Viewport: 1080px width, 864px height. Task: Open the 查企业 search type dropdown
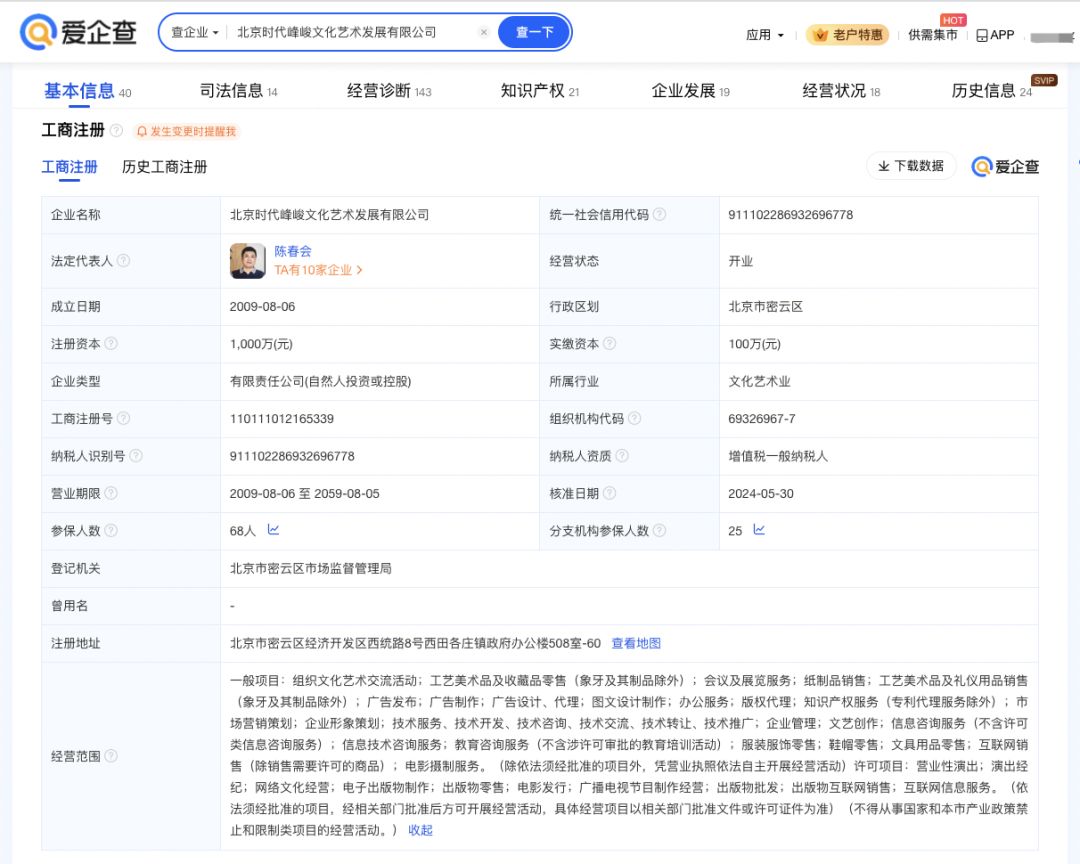pos(194,32)
